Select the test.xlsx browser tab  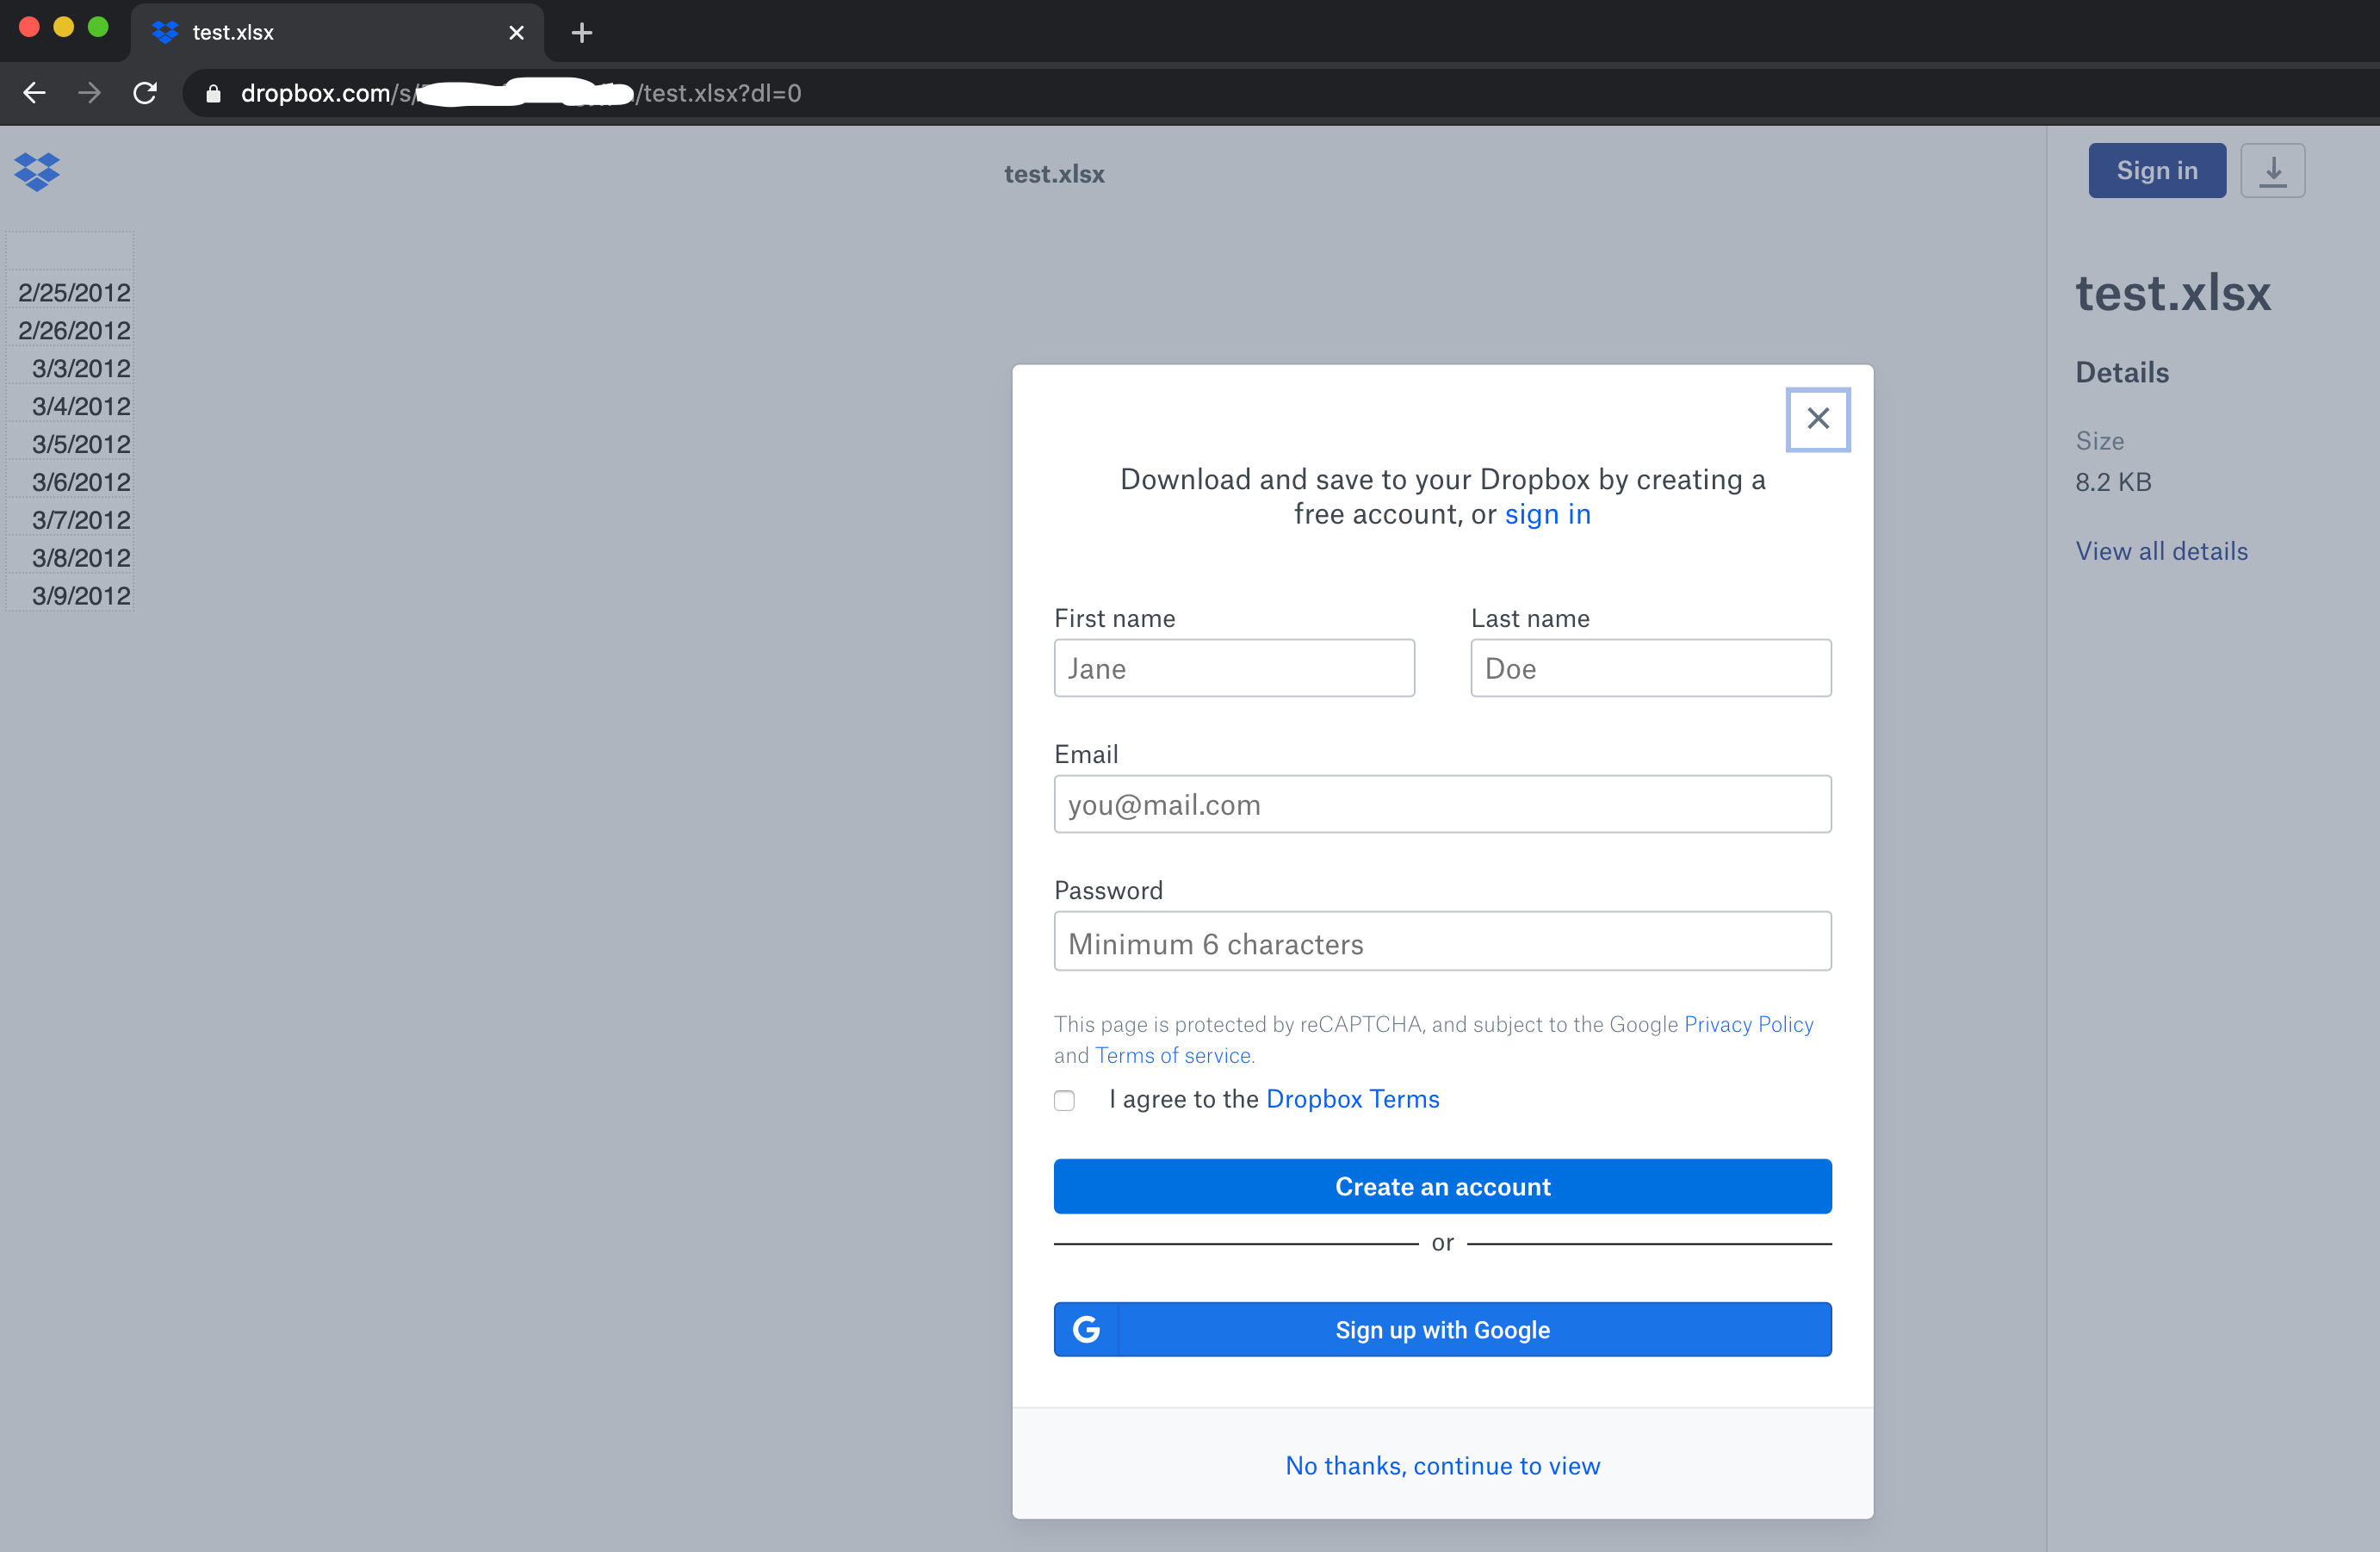(x=337, y=33)
